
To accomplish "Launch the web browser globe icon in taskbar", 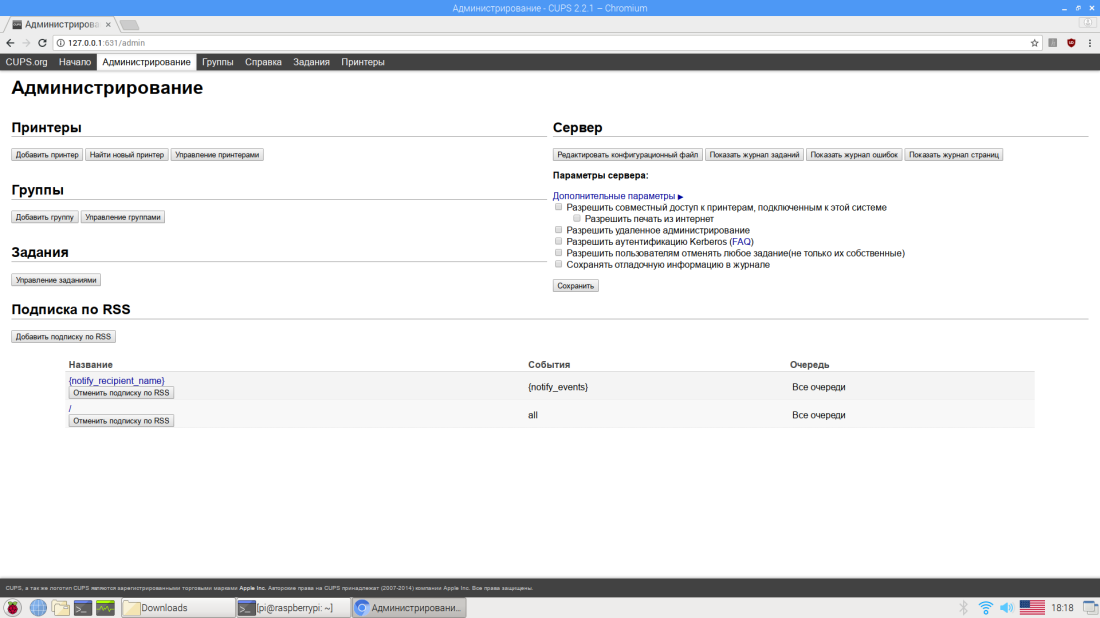I will pyautogui.click(x=38, y=608).
